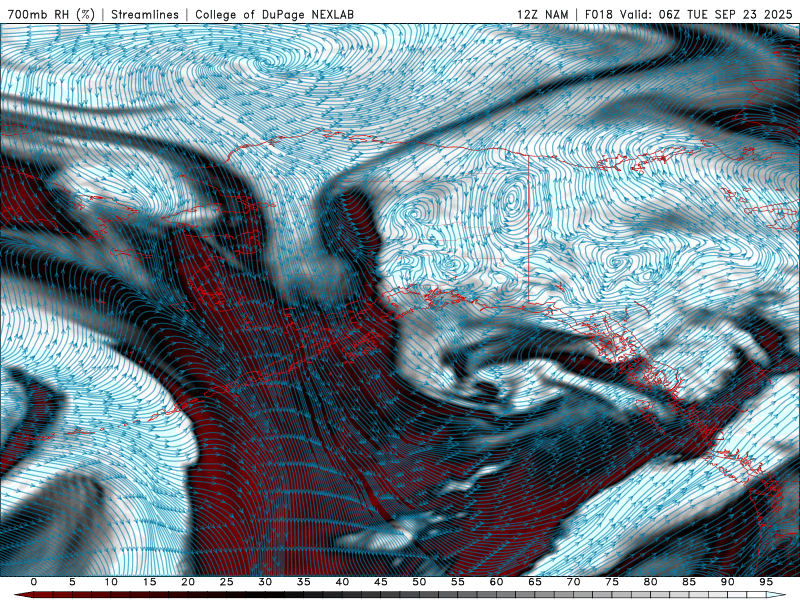The width and height of the screenshot is (800, 600).
Task: Click the "0" value on the color scale
Action: click(x=34, y=582)
